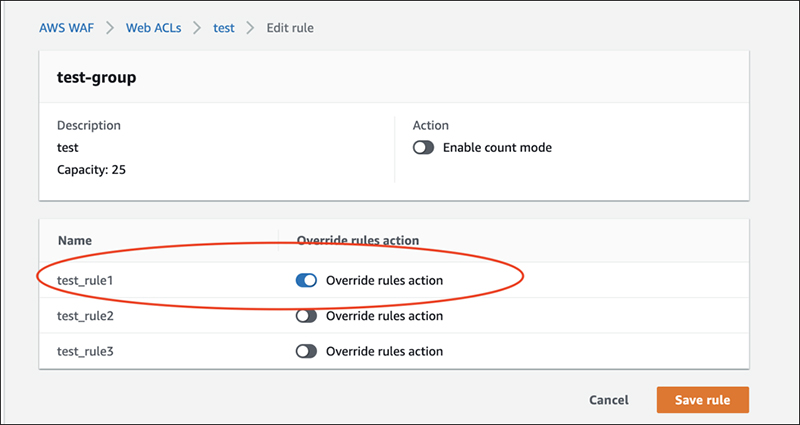Enable the count mode toggle
The image size is (800, 425).
coord(423,148)
